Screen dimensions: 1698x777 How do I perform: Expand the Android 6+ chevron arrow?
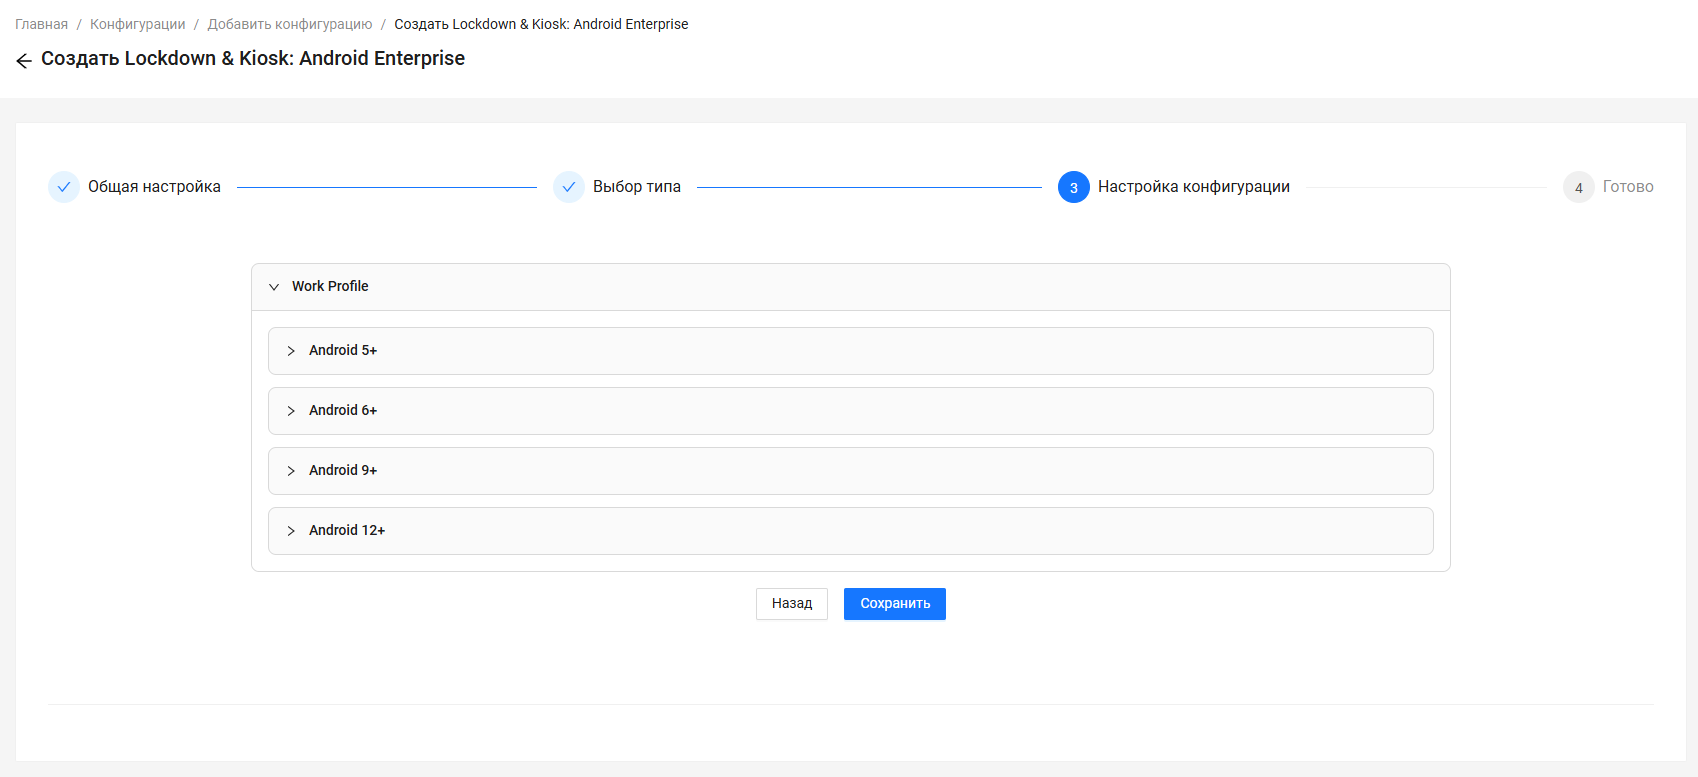pos(291,411)
